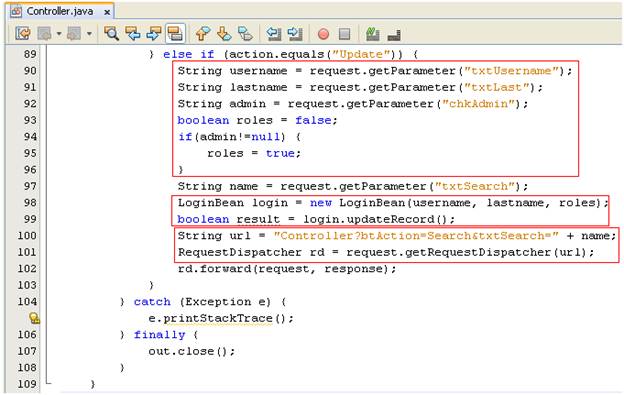Click 'rd.forward(request, response);' line
Screen dimensions: 624x395
point(287,269)
